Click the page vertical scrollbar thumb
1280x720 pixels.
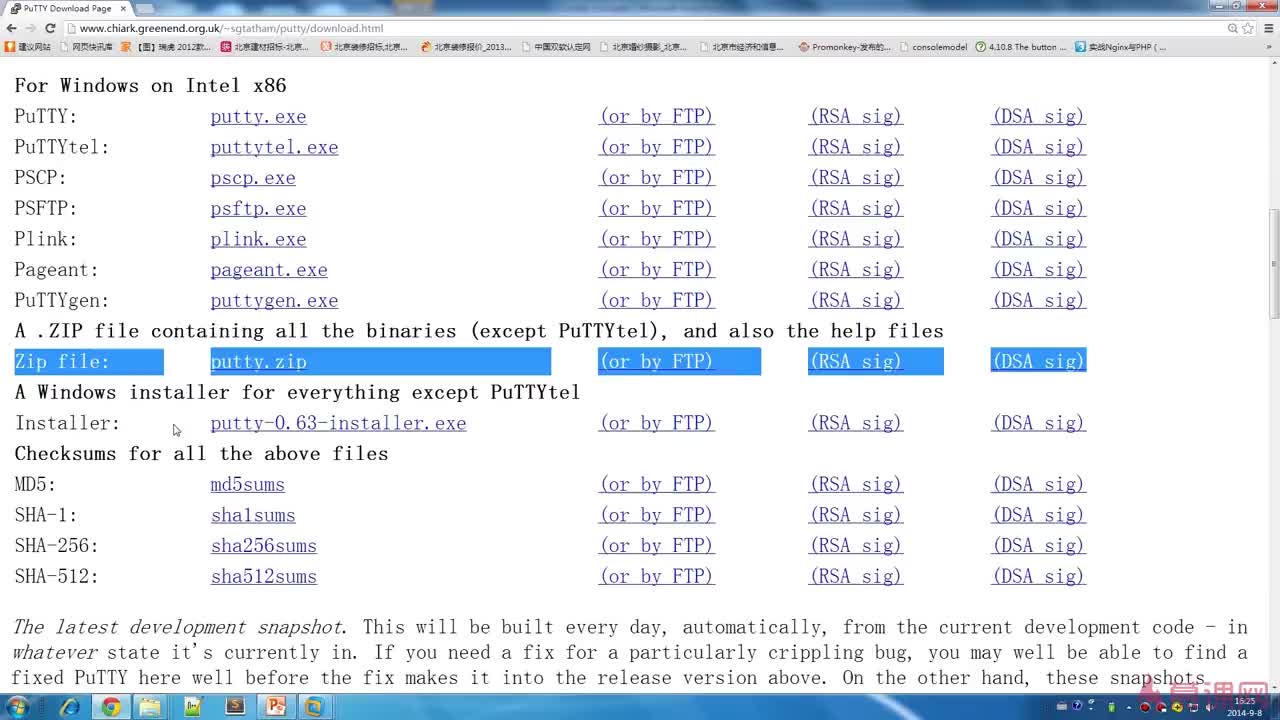click(x=1274, y=262)
